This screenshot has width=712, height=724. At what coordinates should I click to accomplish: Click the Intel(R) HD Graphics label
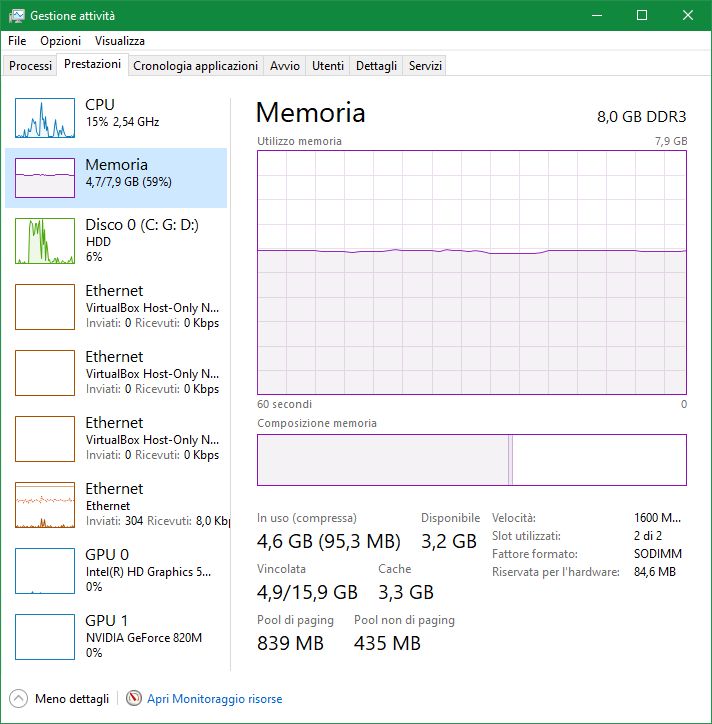click(148, 572)
